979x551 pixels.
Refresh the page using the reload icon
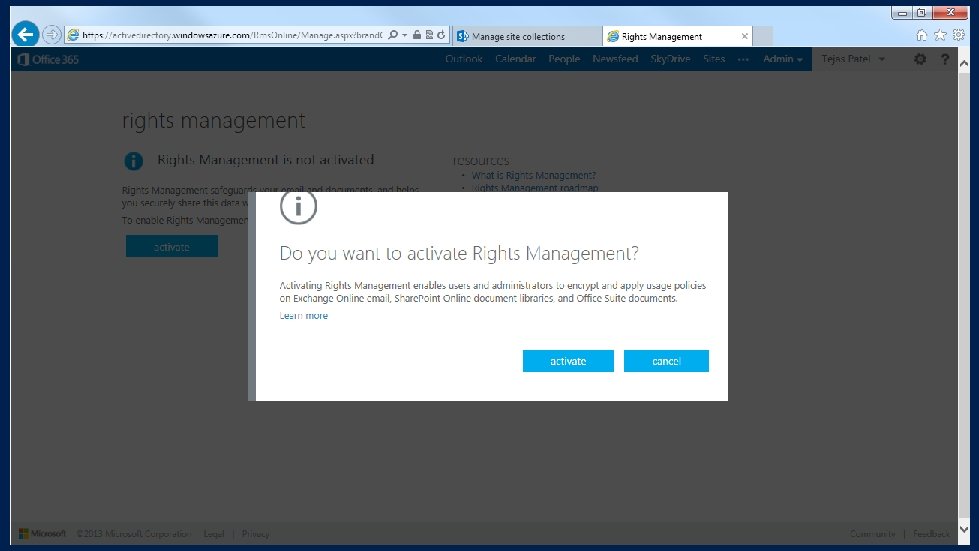pos(441,35)
